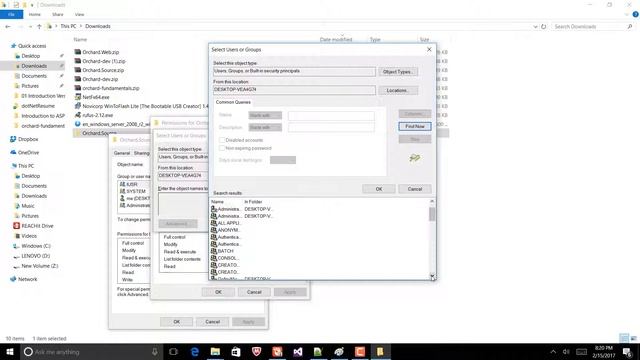The height and width of the screenshot is (360, 640).
Task: Select the Common Queries tab
Action: [x=233, y=102]
